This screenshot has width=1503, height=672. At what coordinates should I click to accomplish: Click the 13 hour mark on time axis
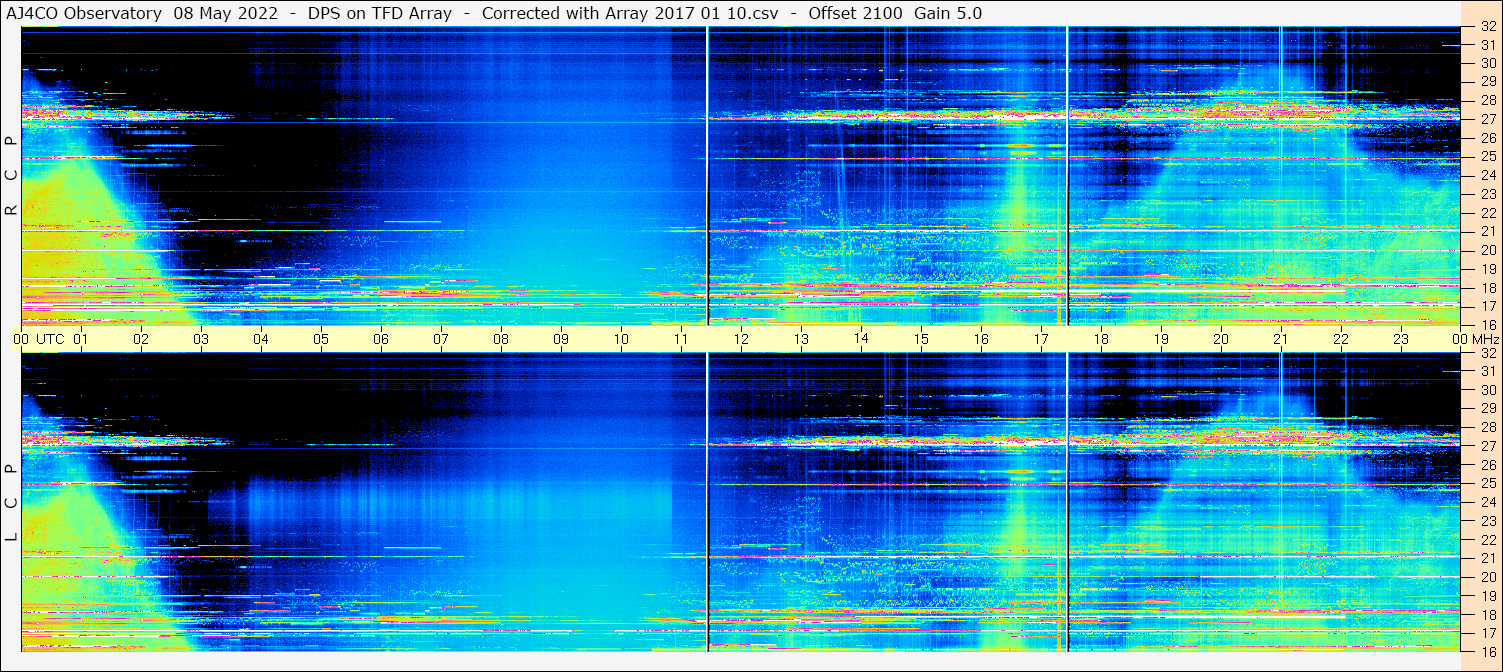click(801, 339)
